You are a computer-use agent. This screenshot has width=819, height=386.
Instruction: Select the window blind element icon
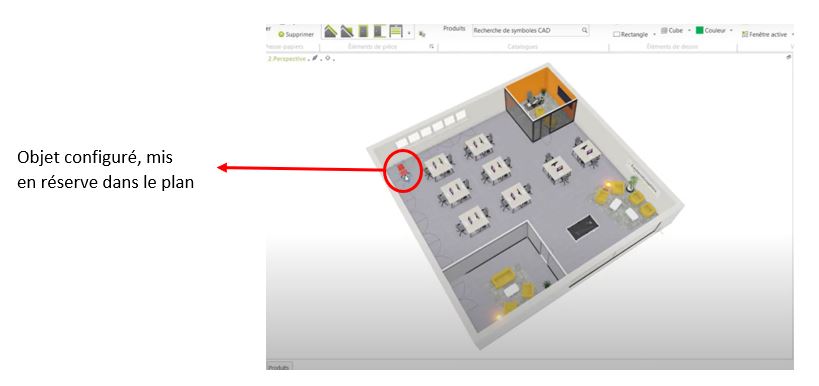(396, 31)
